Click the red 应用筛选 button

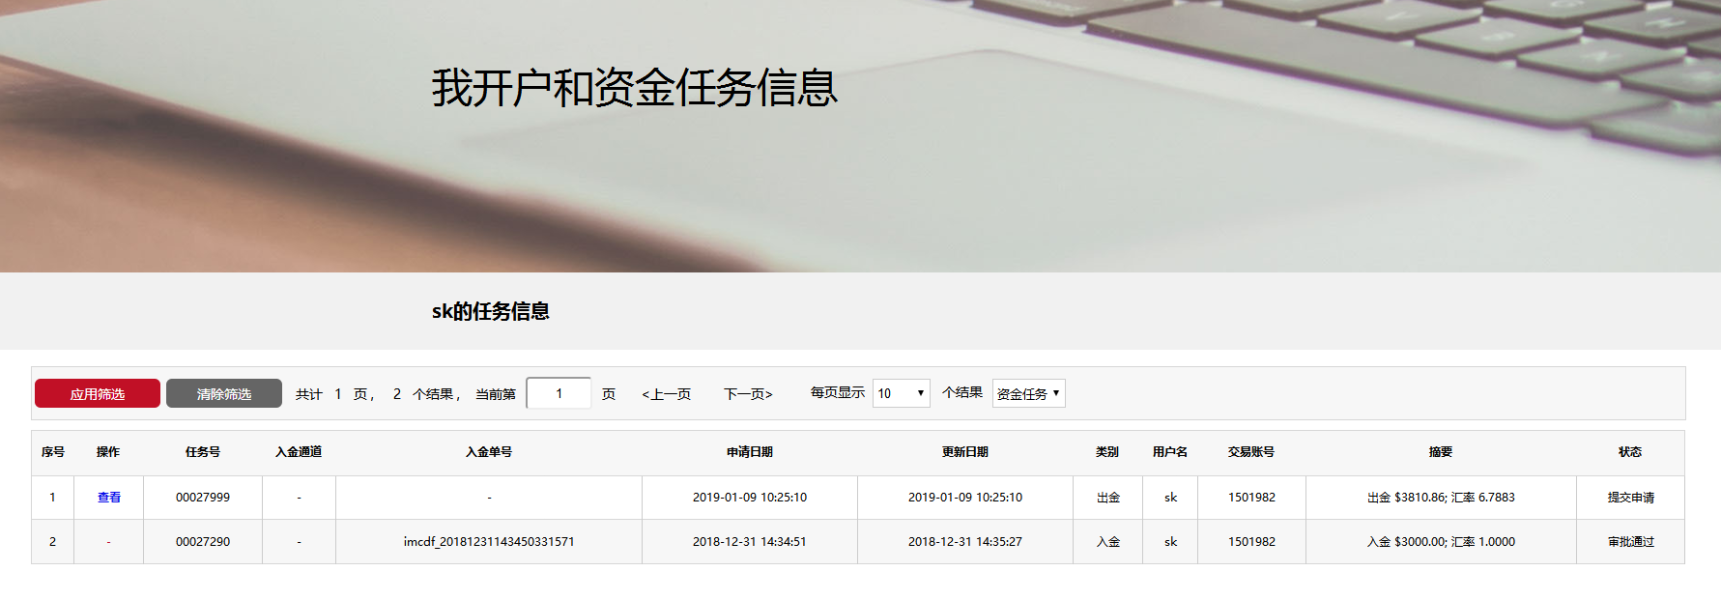pyautogui.click(x=97, y=394)
